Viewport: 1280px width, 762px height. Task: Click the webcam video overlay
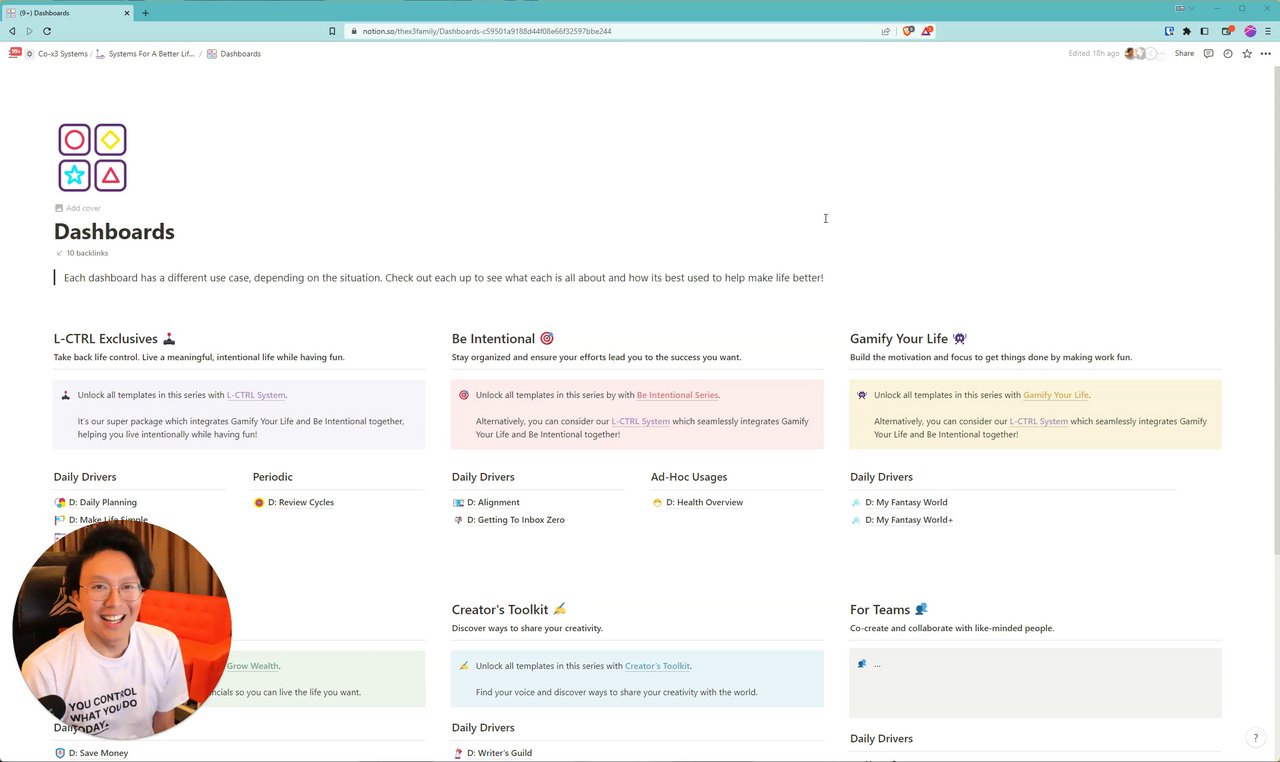[122, 630]
